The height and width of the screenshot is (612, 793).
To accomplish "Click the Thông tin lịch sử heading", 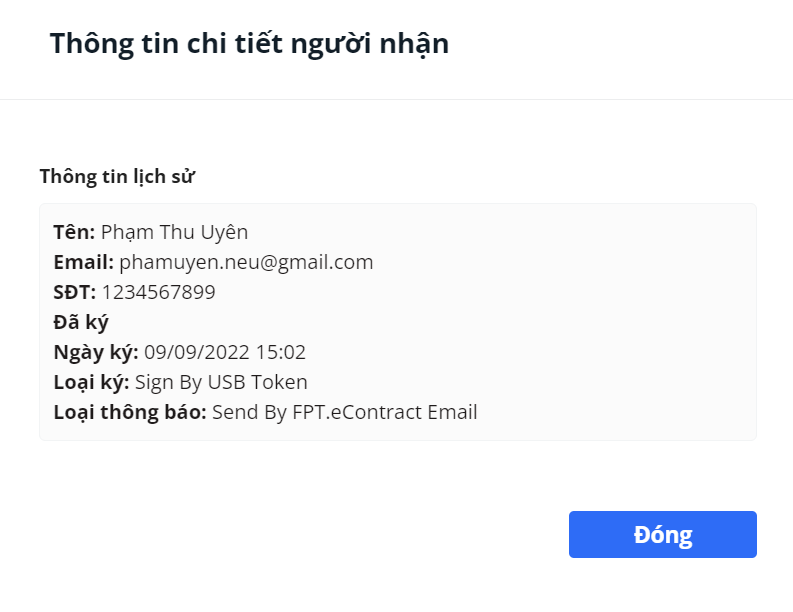I will tap(117, 177).
